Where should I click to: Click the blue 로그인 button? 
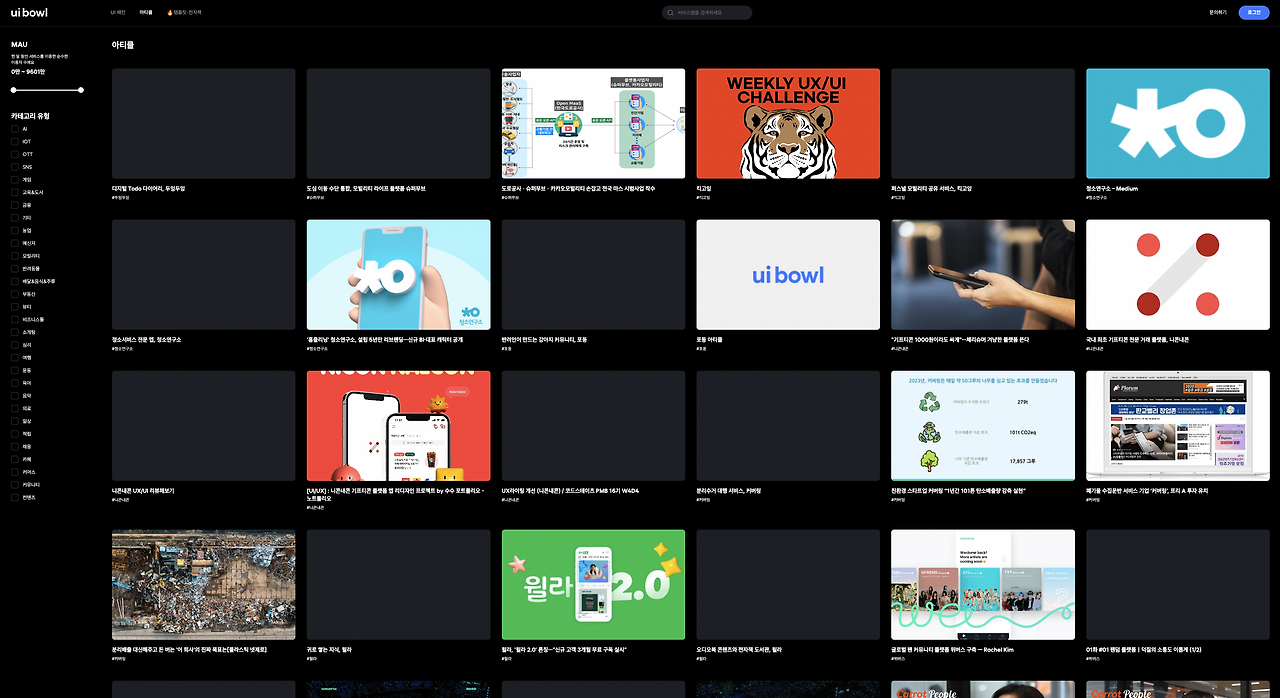click(x=1254, y=13)
